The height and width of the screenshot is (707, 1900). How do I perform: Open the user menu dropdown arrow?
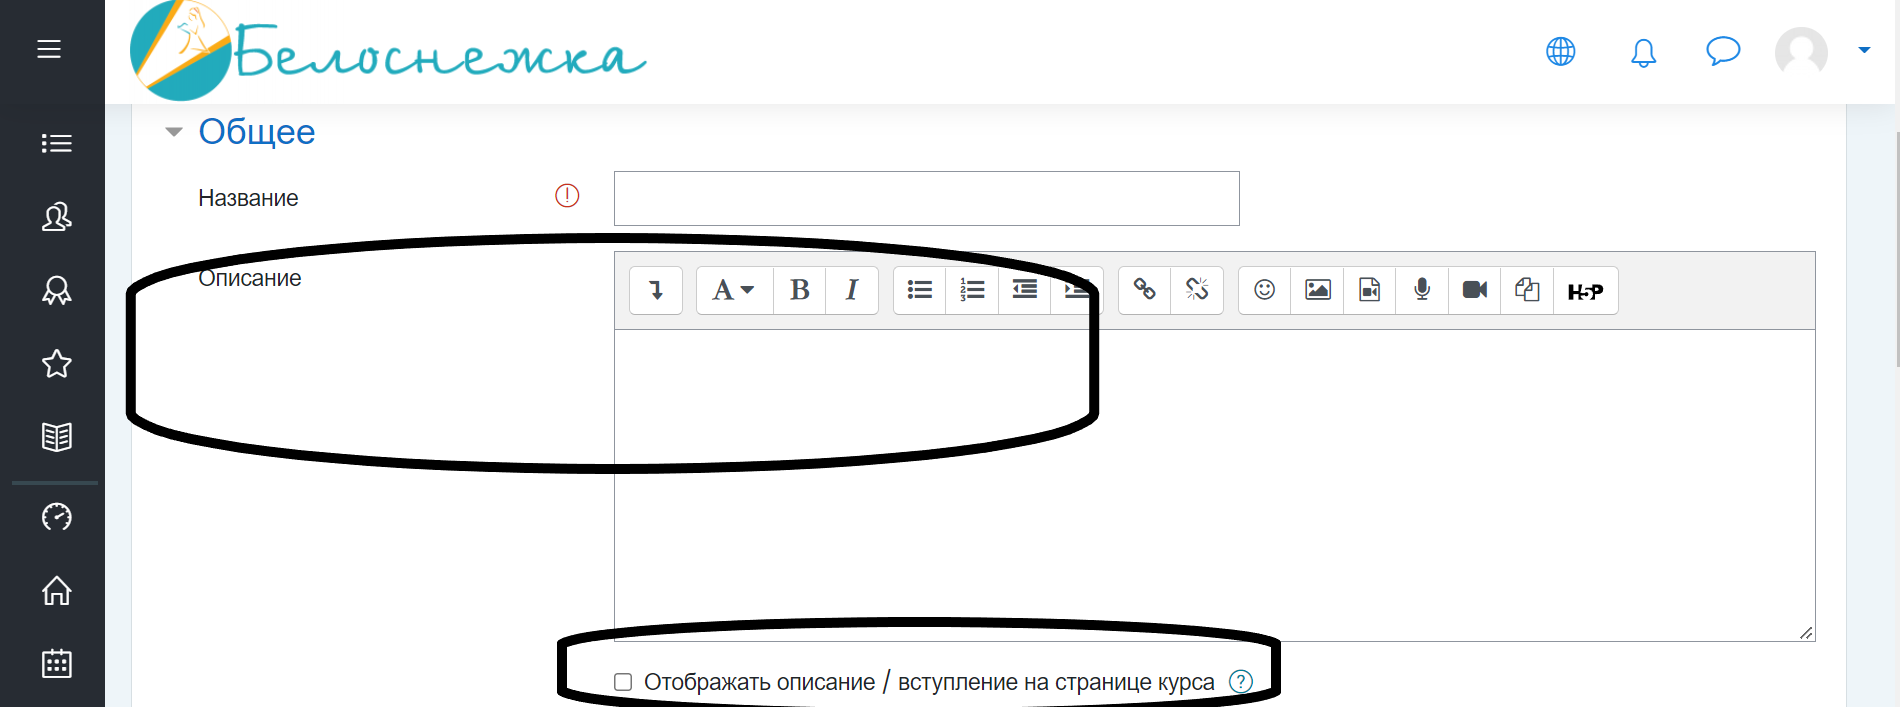(x=1864, y=50)
